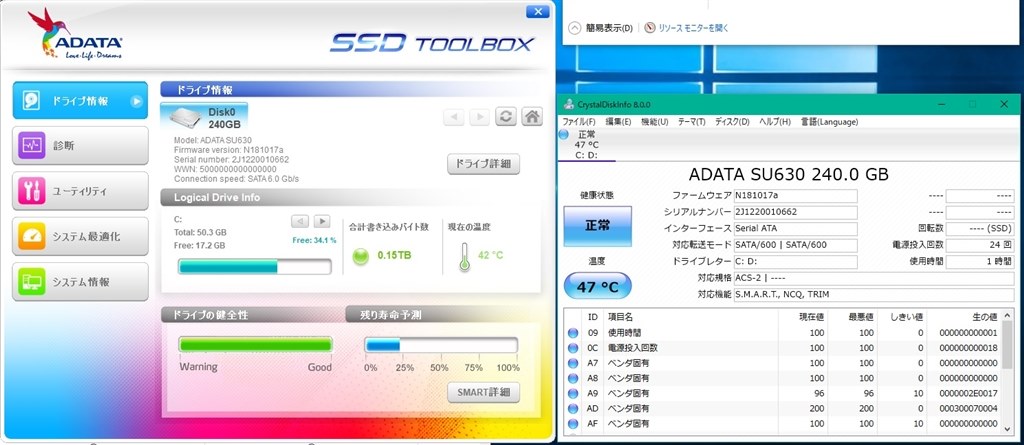Click the remaining life estimate bar
The height and width of the screenshot is (445, 1024).
441,345
